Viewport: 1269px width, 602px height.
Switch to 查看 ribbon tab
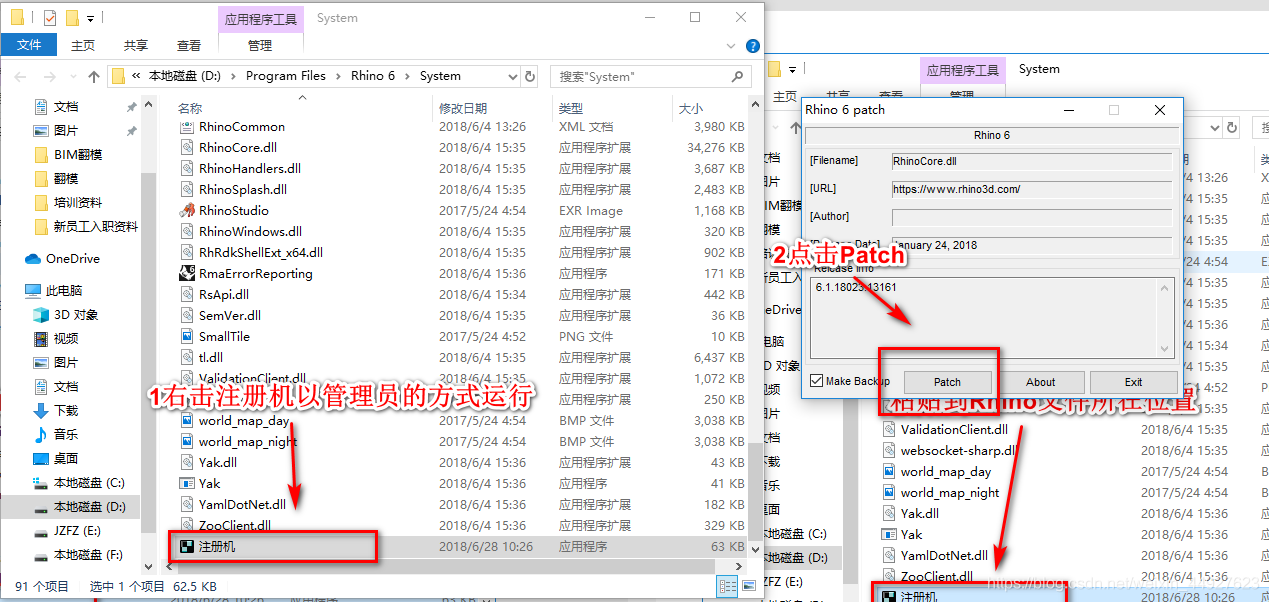189,45
